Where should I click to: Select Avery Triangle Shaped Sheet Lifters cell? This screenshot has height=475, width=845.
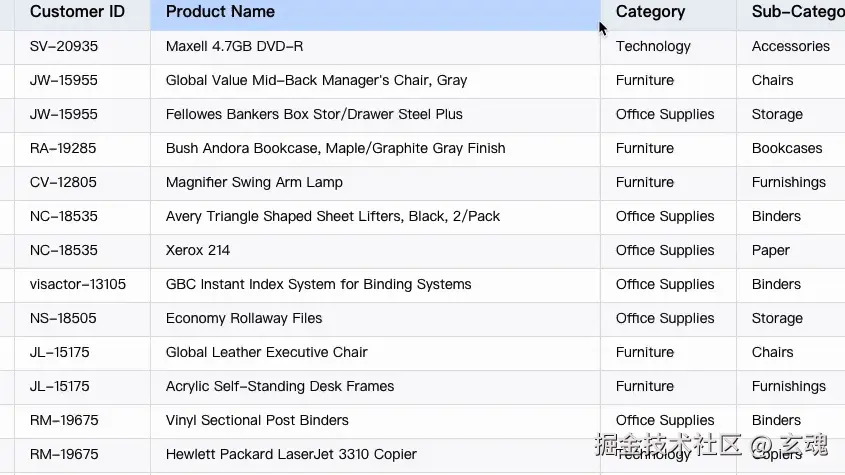tap(375, 217)
